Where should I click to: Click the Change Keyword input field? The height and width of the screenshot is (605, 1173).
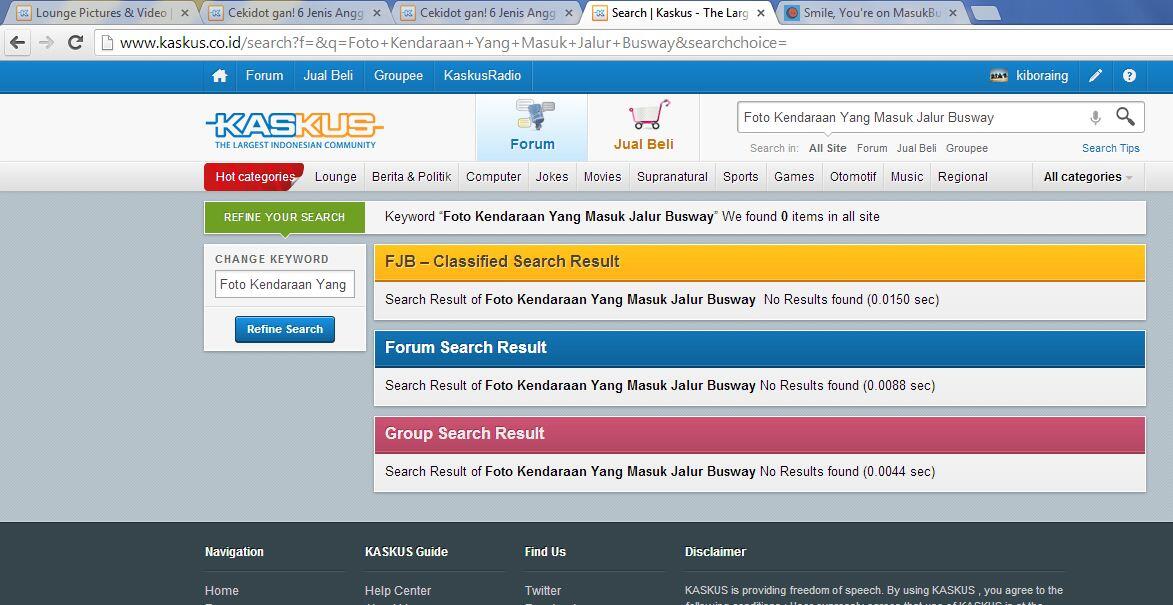click(x=285, y=284)
